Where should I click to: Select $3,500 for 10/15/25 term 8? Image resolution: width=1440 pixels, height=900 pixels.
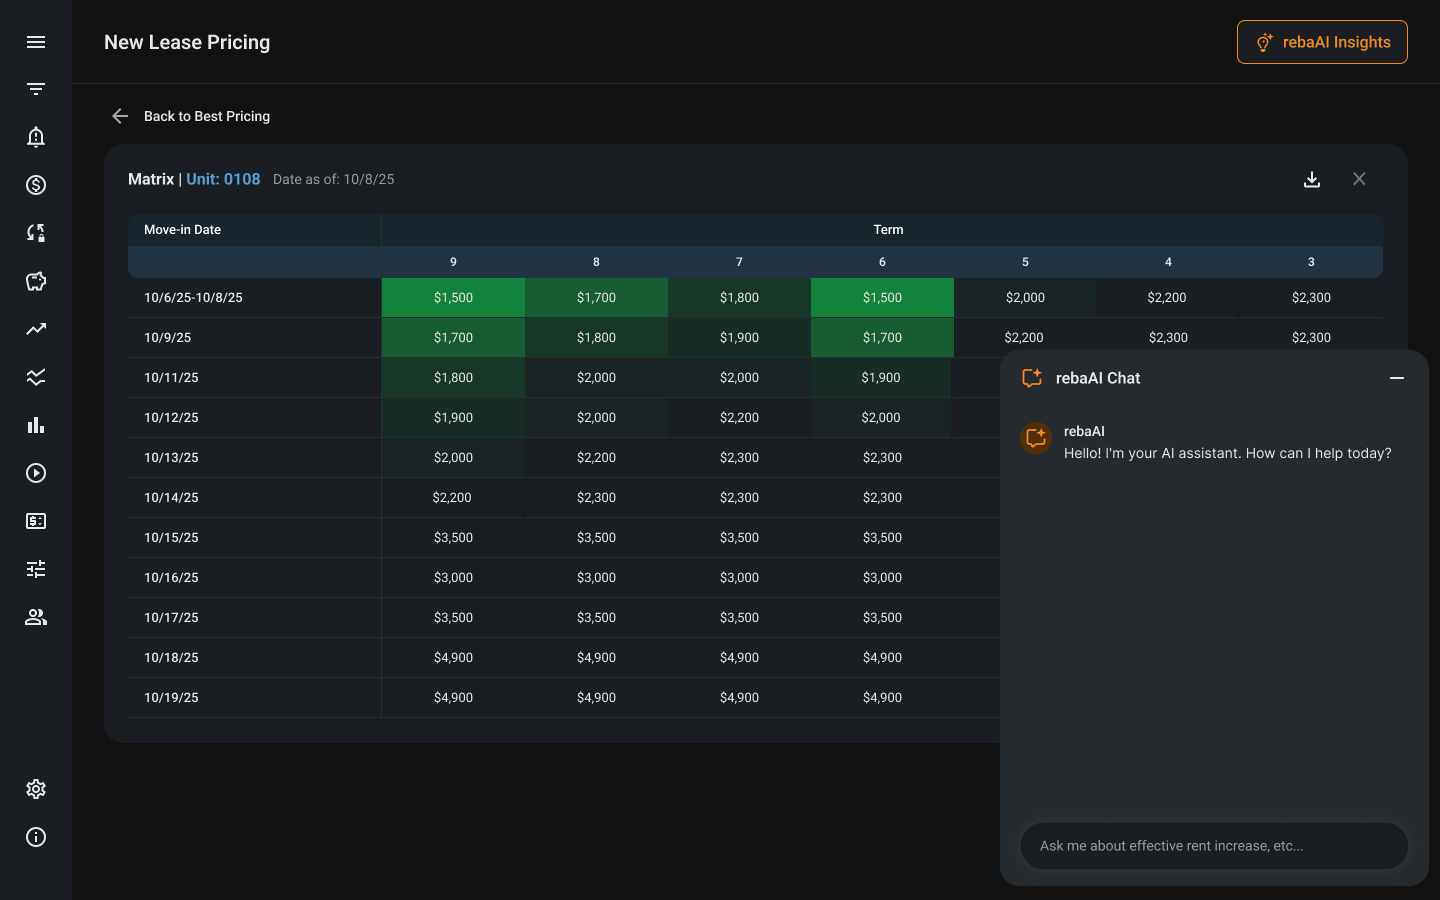596,538
